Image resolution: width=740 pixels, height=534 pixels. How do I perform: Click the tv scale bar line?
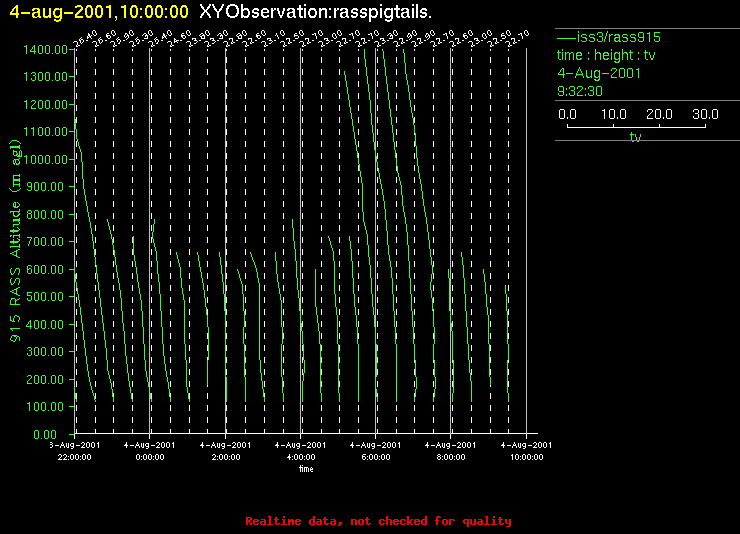[636, 126]
